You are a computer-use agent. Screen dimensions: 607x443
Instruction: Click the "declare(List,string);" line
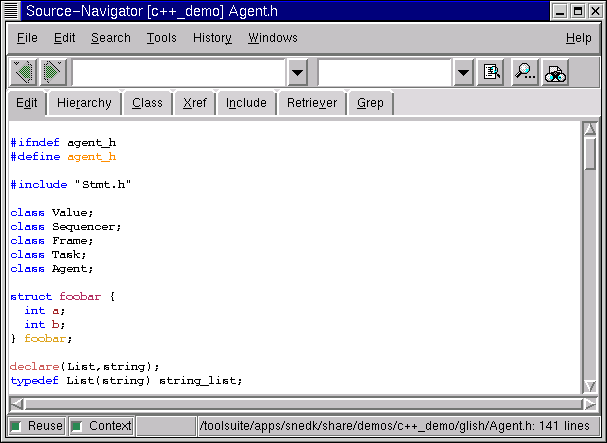click(x=85, y=366)
